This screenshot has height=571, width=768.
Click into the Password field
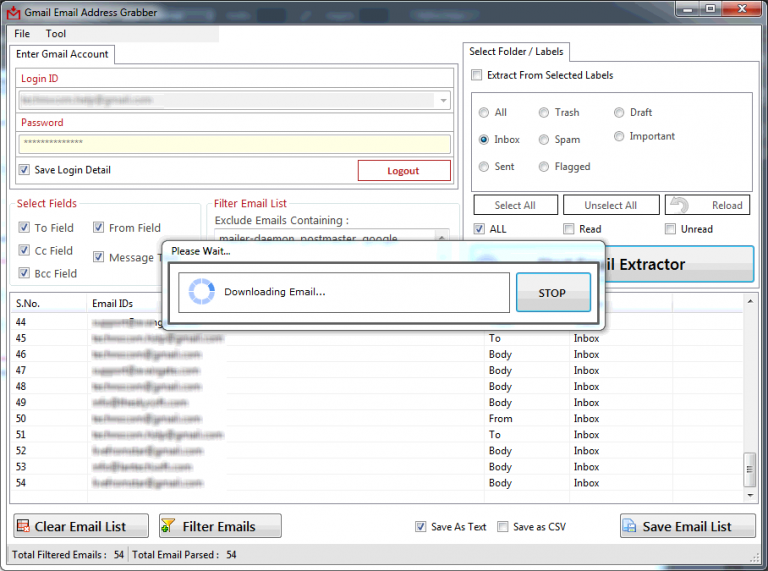(235, 144)
